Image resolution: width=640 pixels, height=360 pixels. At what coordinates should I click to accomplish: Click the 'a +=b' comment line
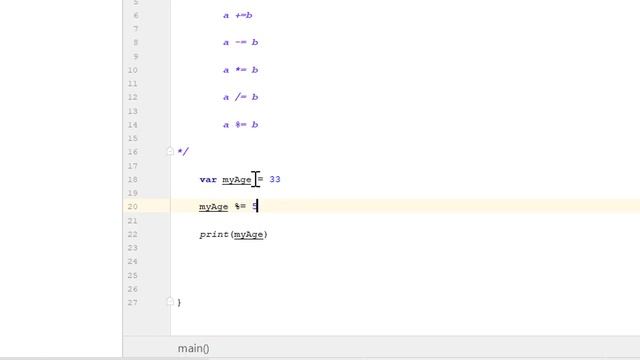tap(238, 16)
